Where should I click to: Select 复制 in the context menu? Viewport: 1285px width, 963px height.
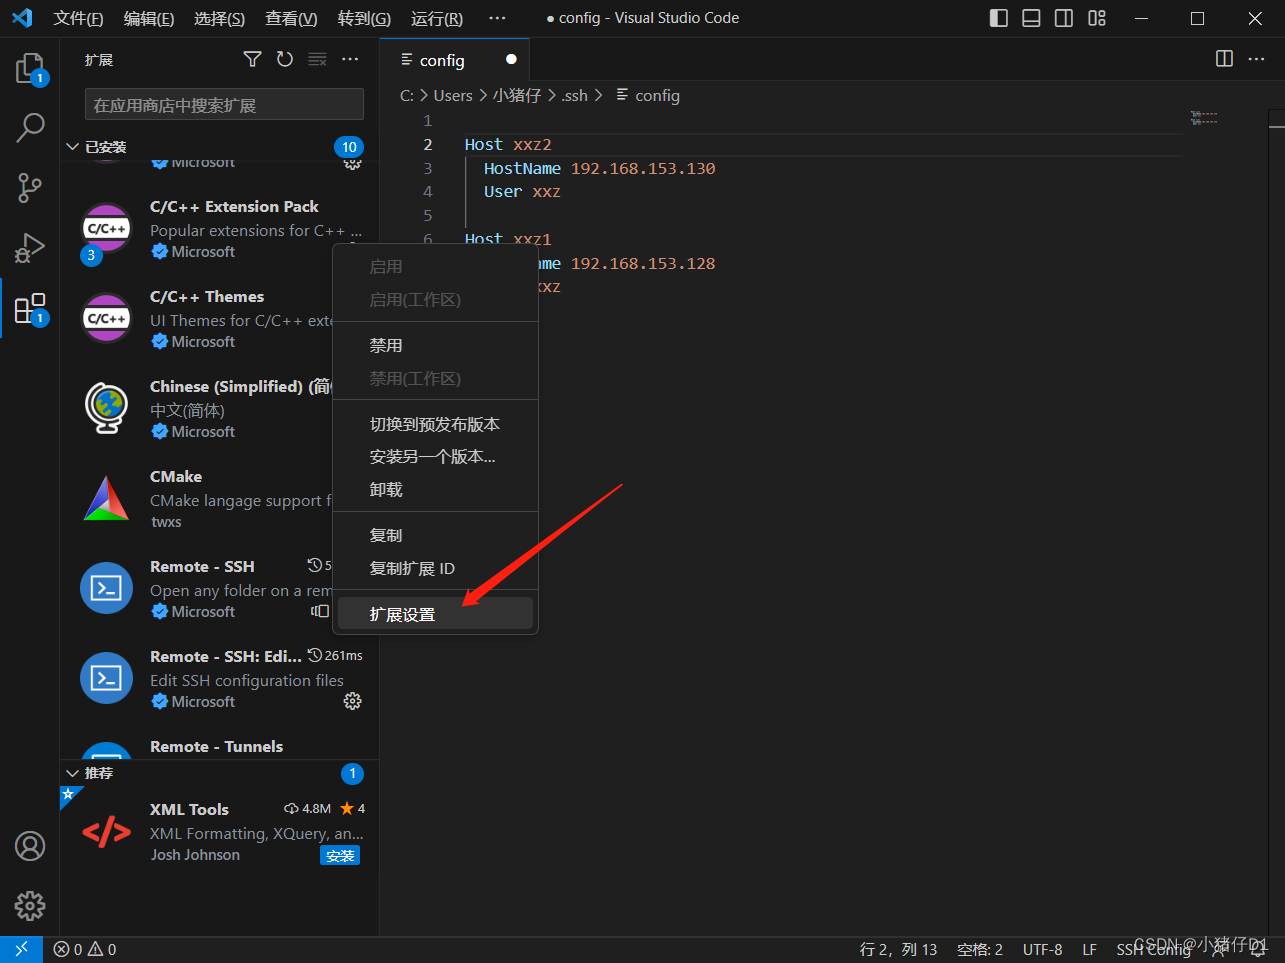(435, 535)
